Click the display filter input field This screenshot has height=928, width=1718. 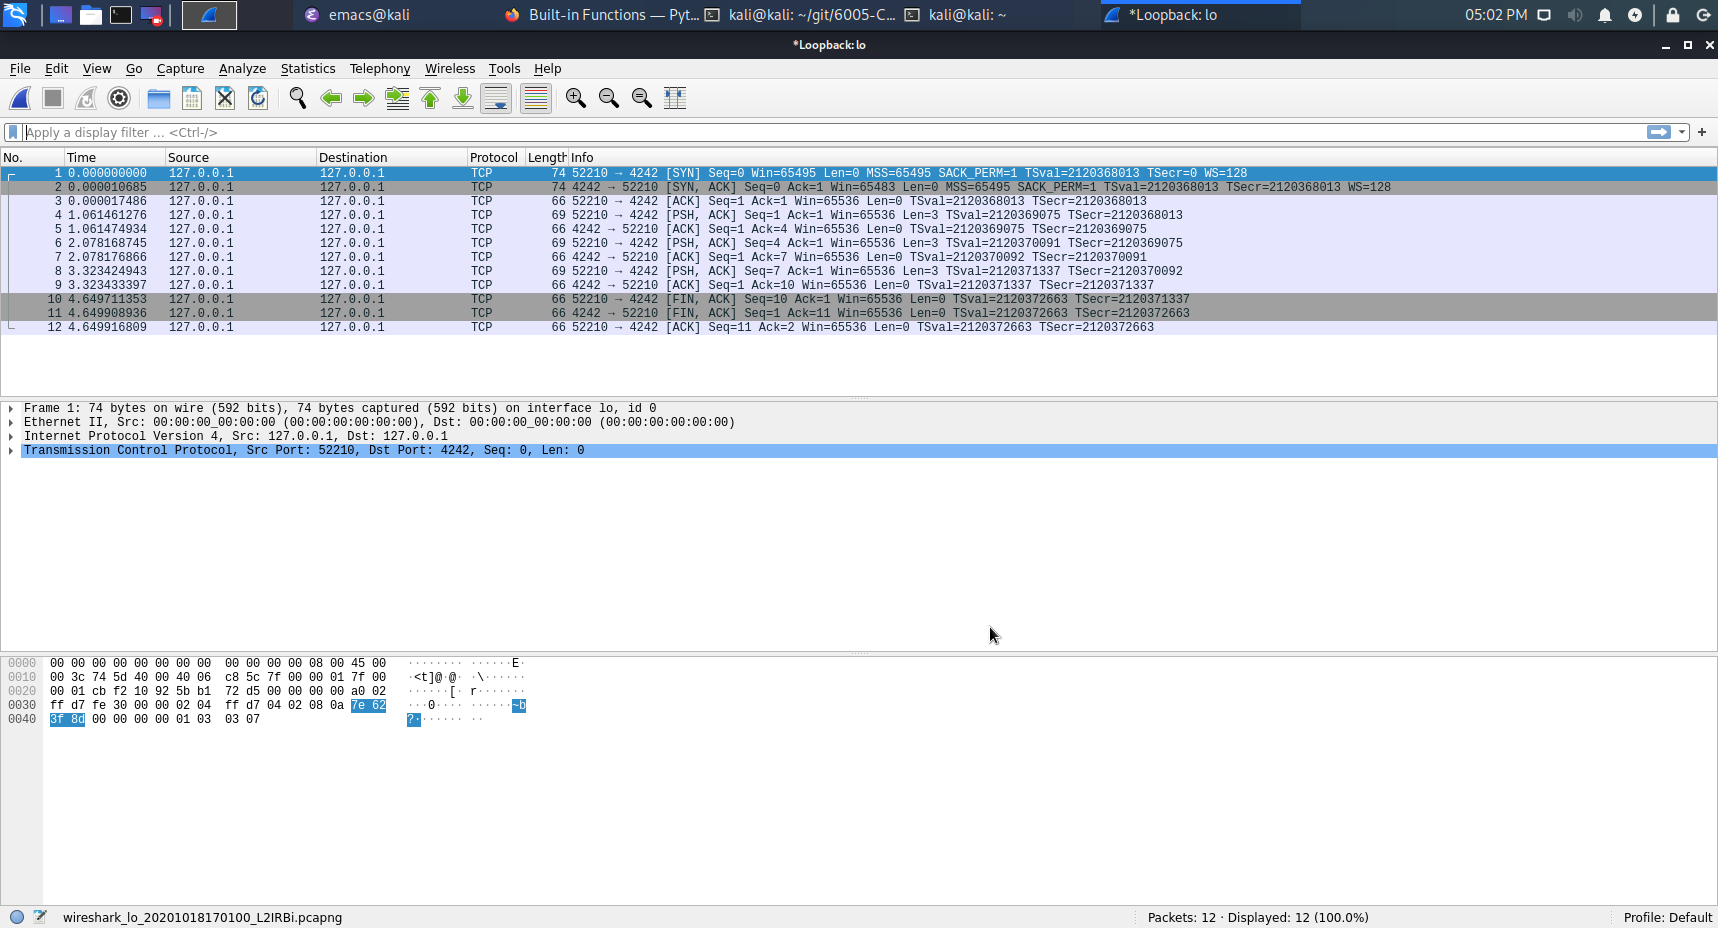pyautogui.click(x=800, y=132)
